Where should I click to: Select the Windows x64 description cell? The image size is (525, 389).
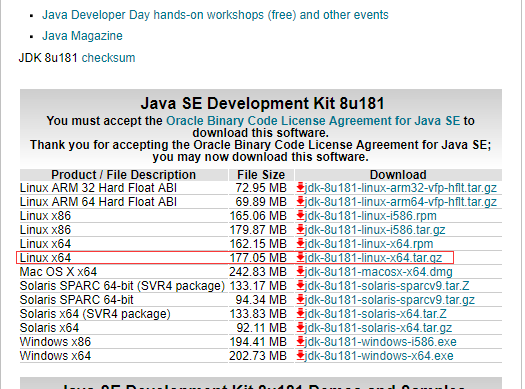(55, 356)
